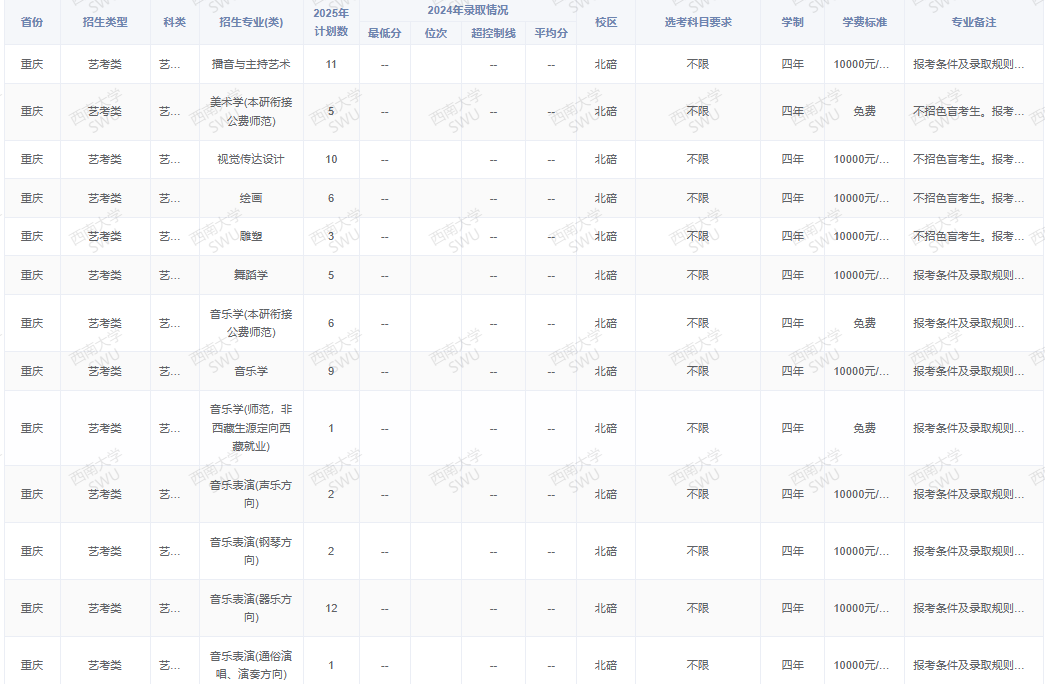Click the 位次 sub-header
The width and height of the screenshot is (1045, 684).
pos(436,33)
